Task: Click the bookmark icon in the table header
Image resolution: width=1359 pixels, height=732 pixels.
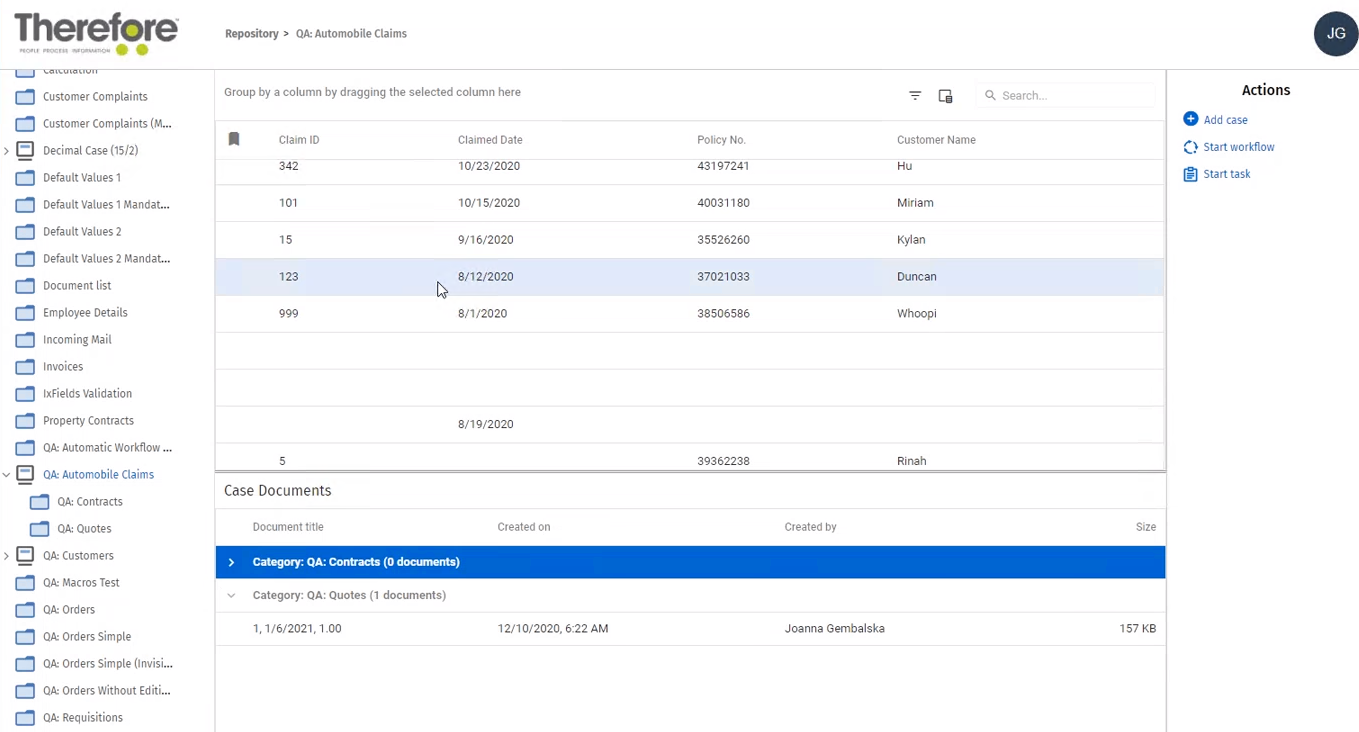Action: click(x=234, y=140)
